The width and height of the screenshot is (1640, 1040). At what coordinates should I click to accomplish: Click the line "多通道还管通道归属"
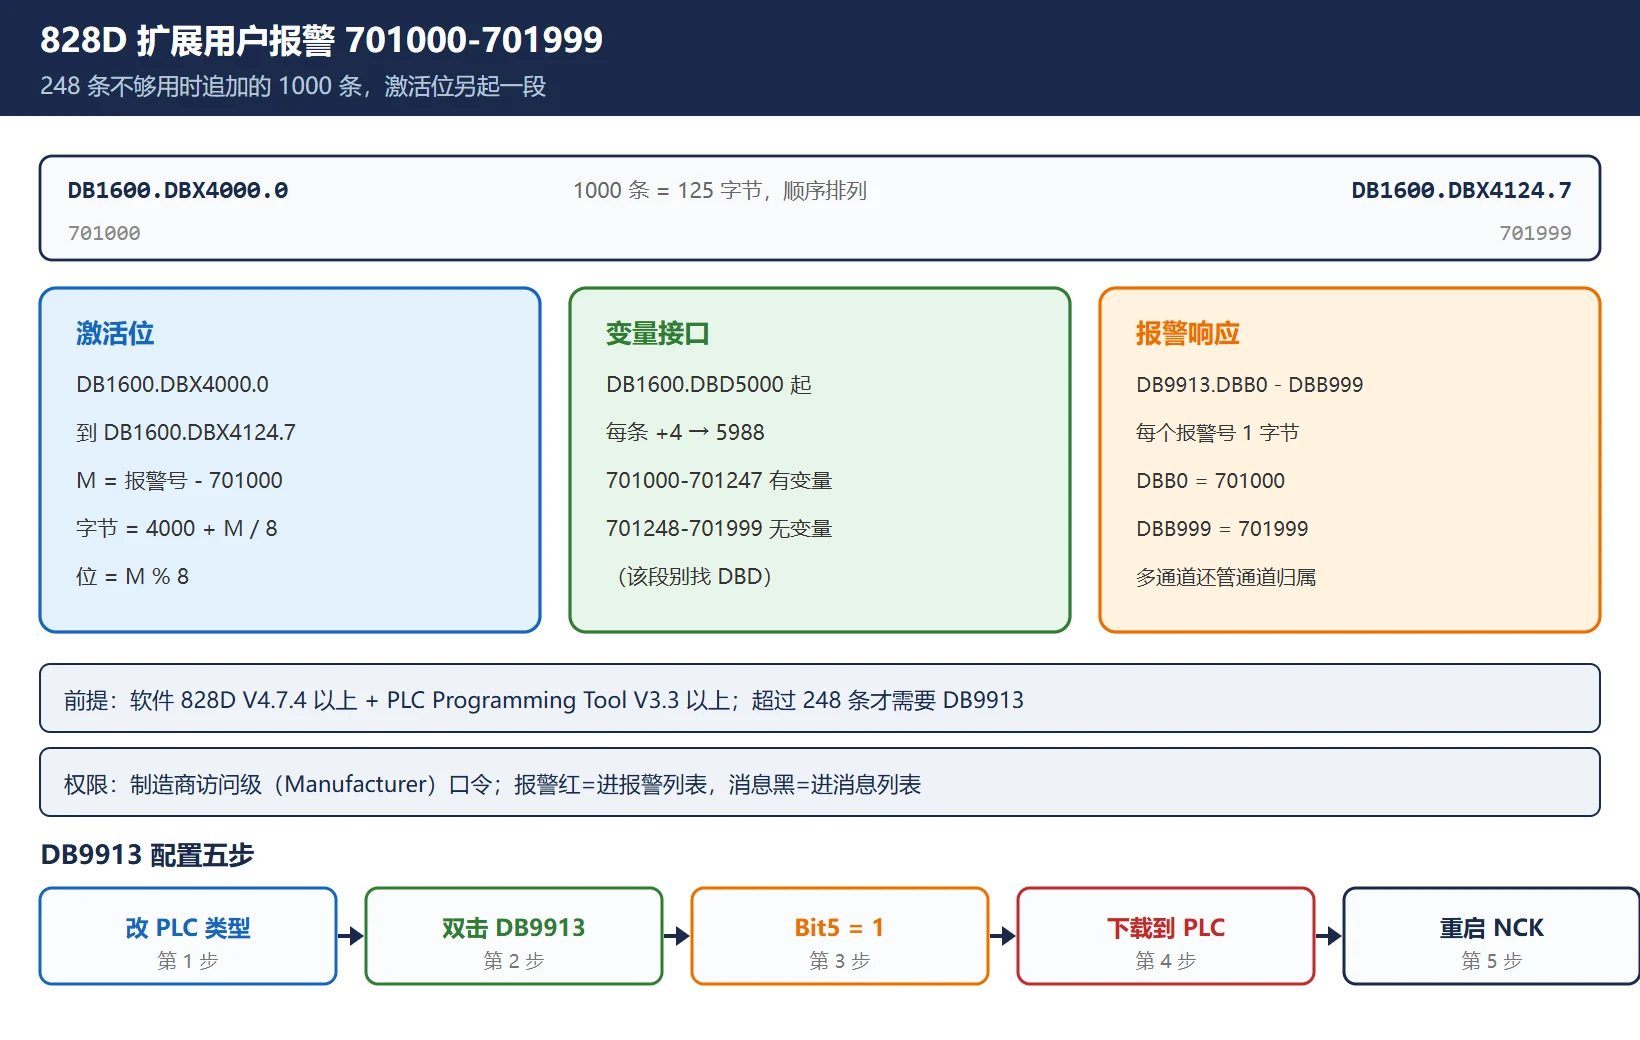1226,576
